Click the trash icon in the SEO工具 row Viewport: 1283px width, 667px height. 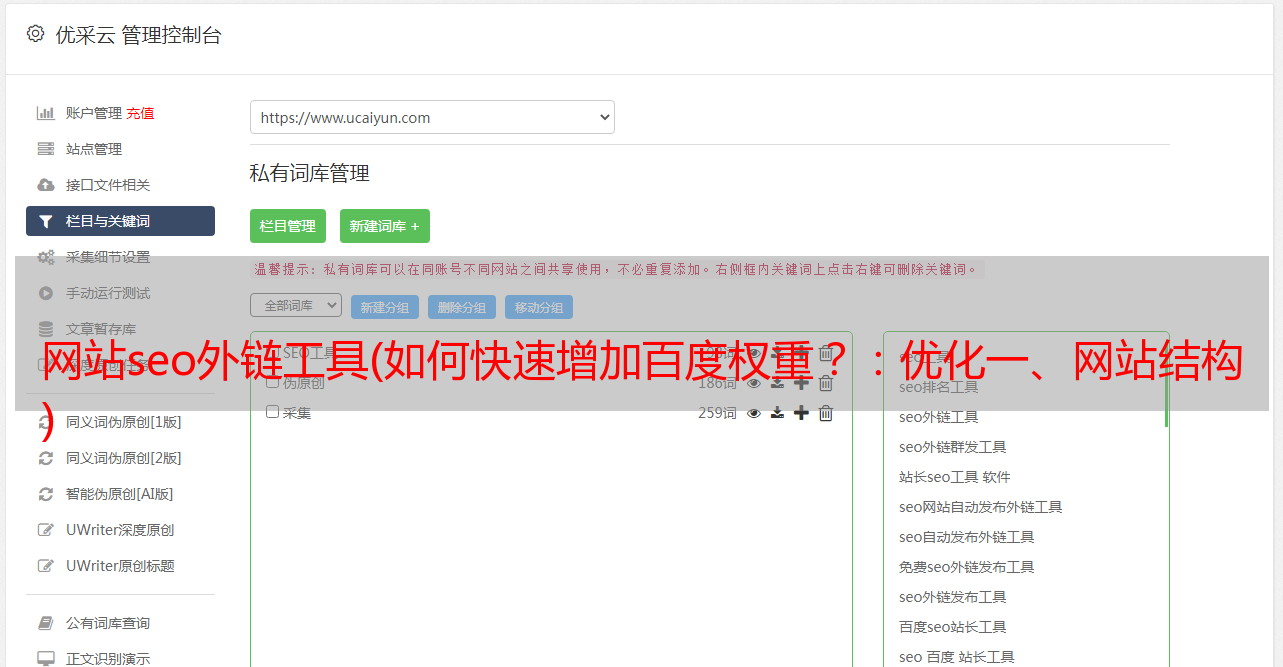826,353
